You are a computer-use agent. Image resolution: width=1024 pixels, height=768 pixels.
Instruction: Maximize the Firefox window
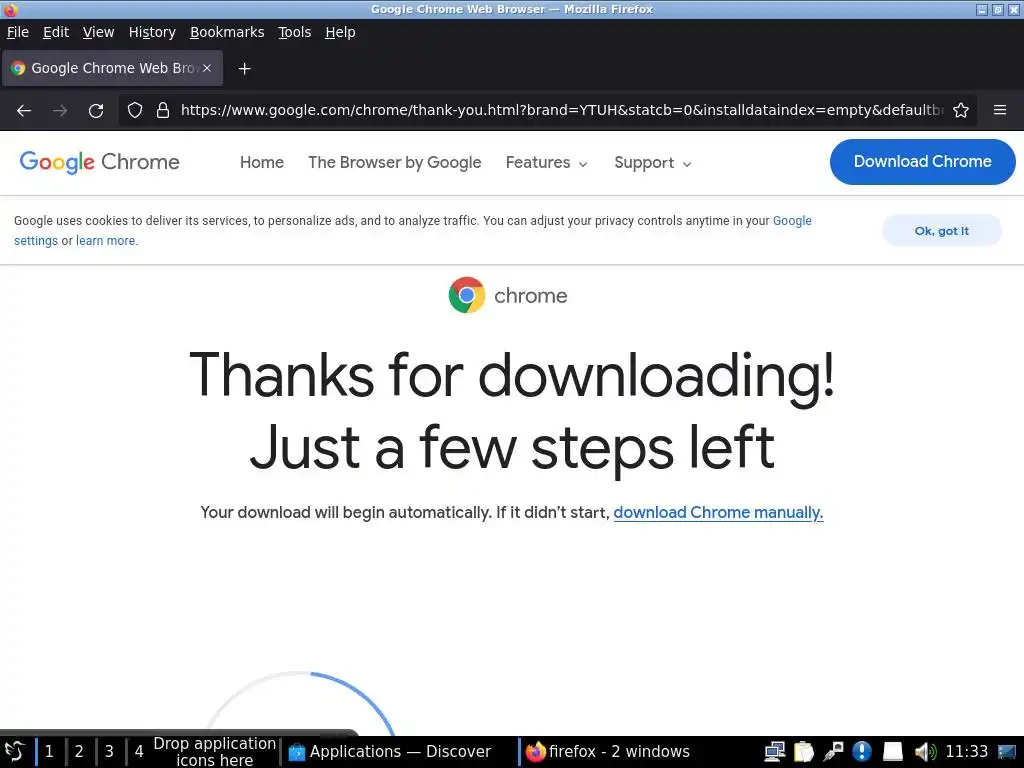point(997,10)
